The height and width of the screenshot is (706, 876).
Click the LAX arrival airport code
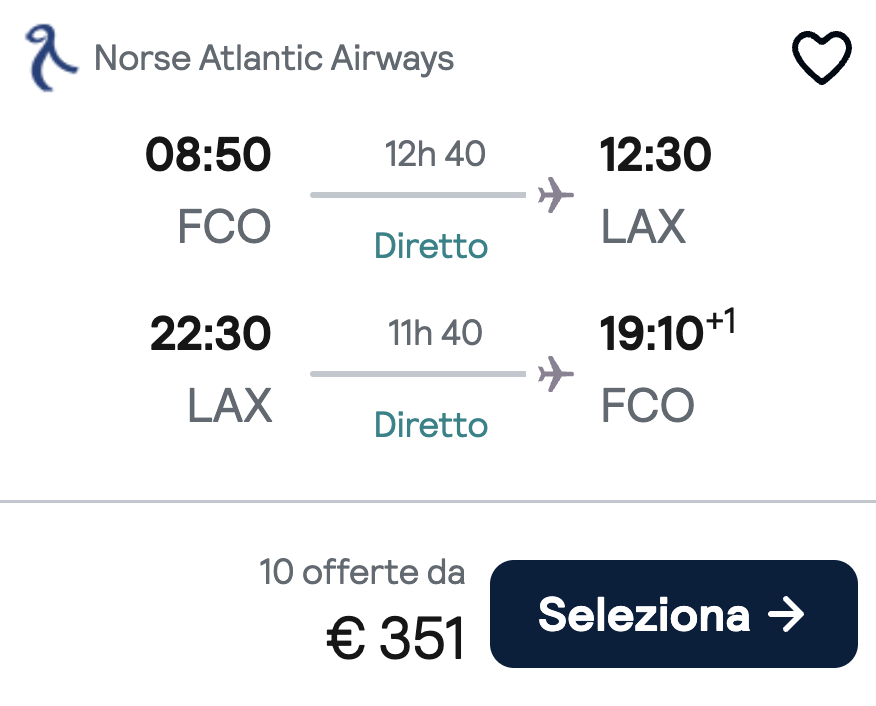click(644, 226)
